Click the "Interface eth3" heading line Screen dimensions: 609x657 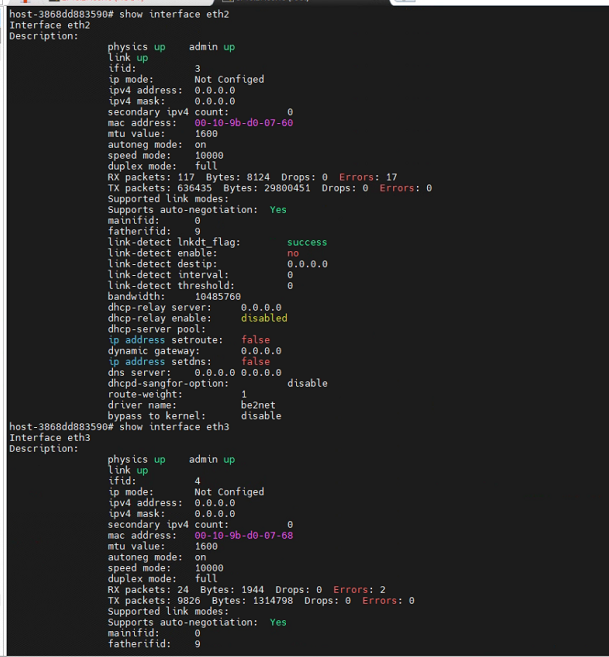click(x=50, y=437)
